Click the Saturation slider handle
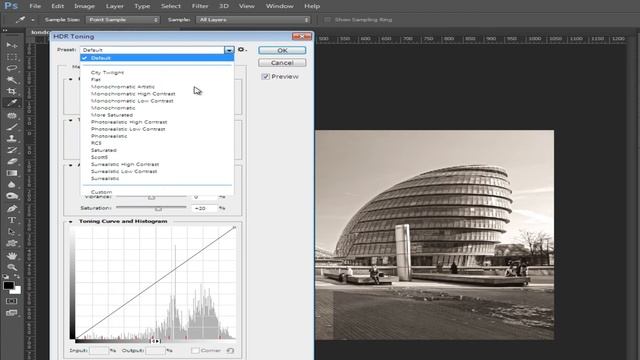Viewport: 640px width, 360px height. point(158,209)
